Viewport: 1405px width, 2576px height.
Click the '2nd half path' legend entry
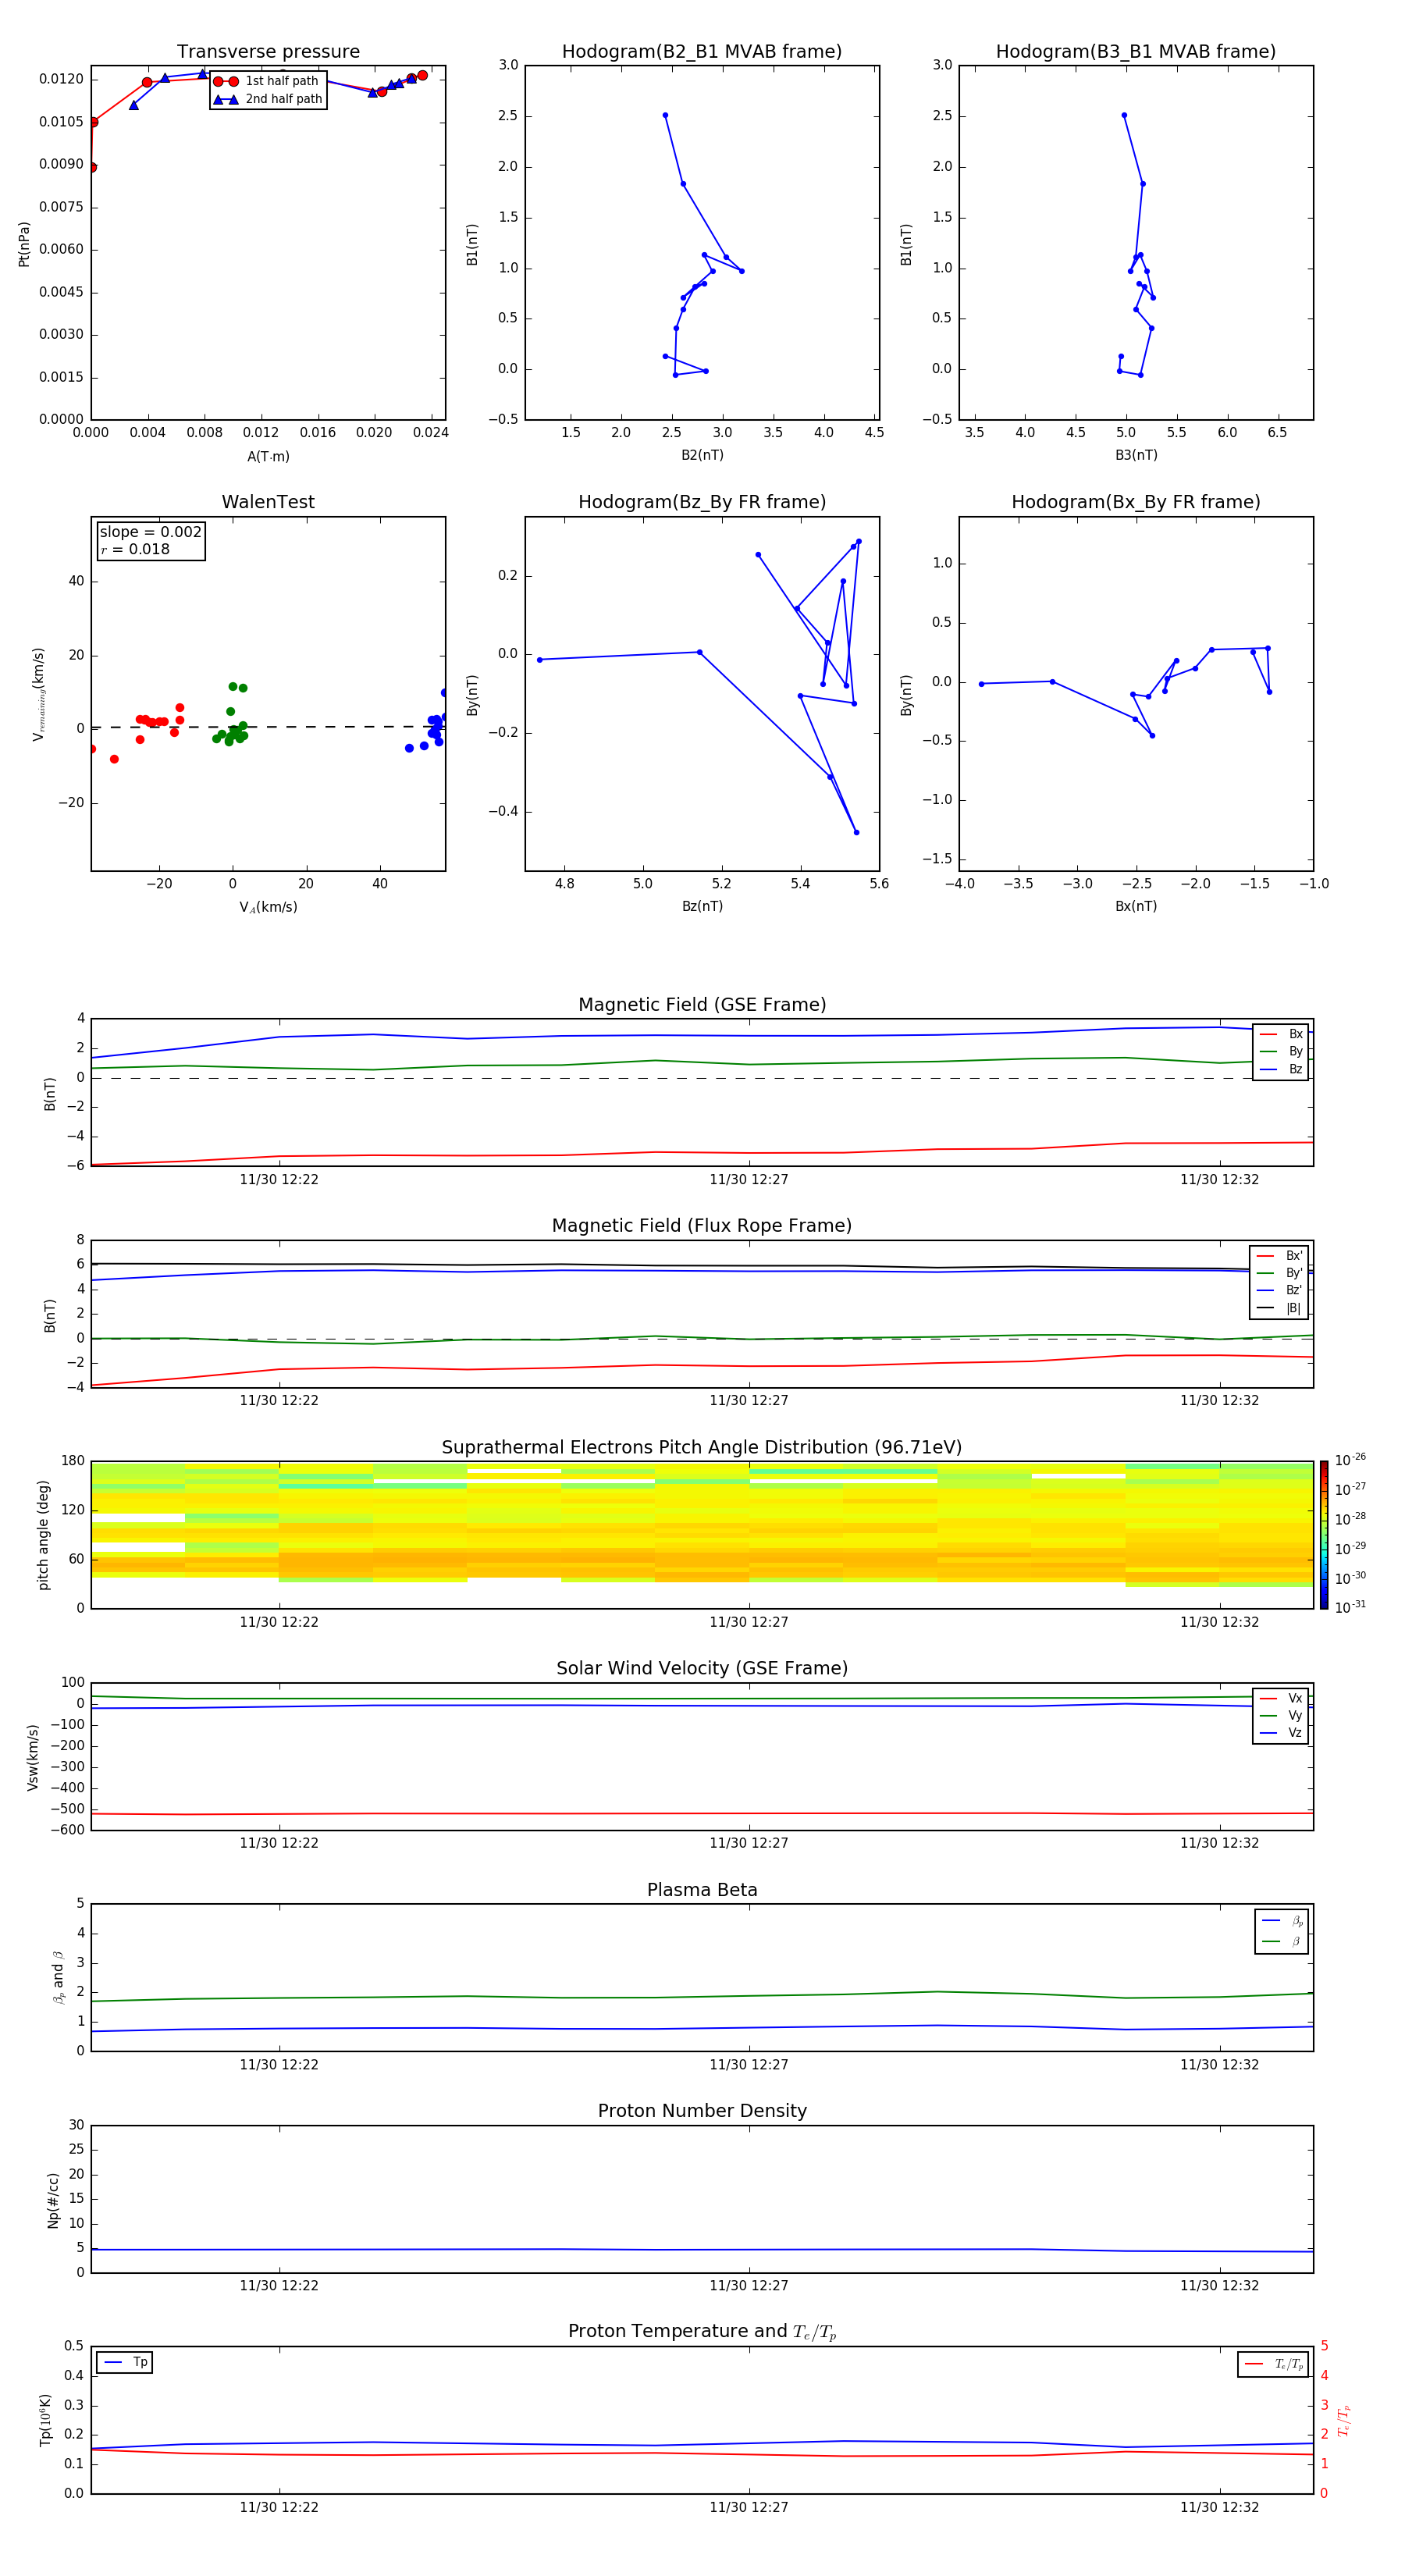[x=268, y=99]
